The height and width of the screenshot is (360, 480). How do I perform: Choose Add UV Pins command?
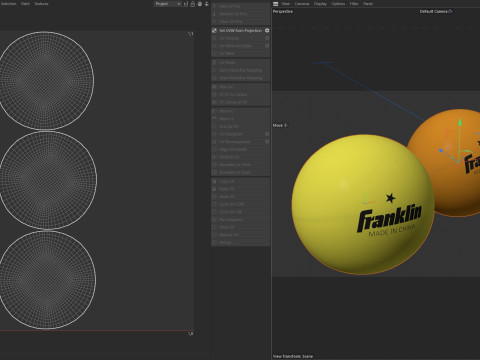tap(241, 6)
